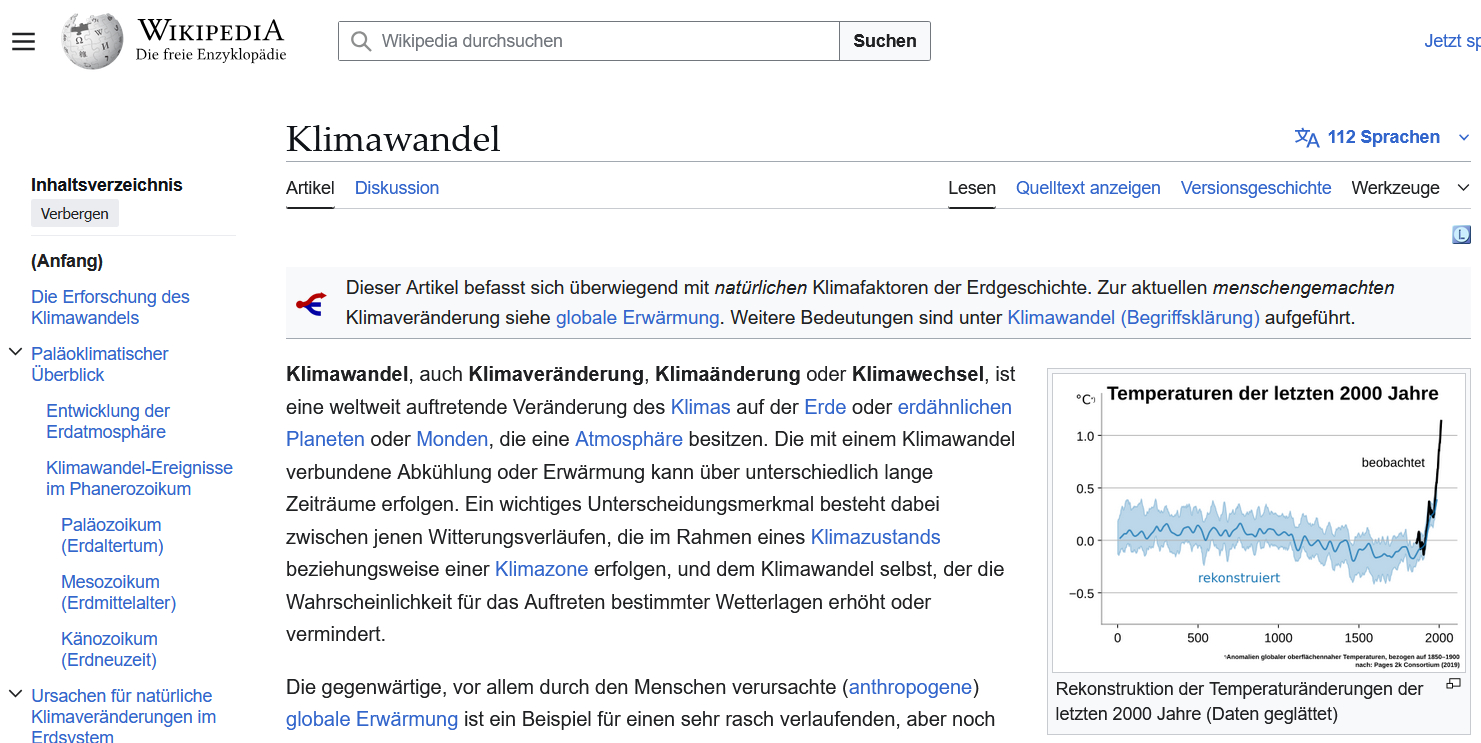Click the language translation icon
Viewport: 1481px width, 743px height.
[x=1307, y=138]
